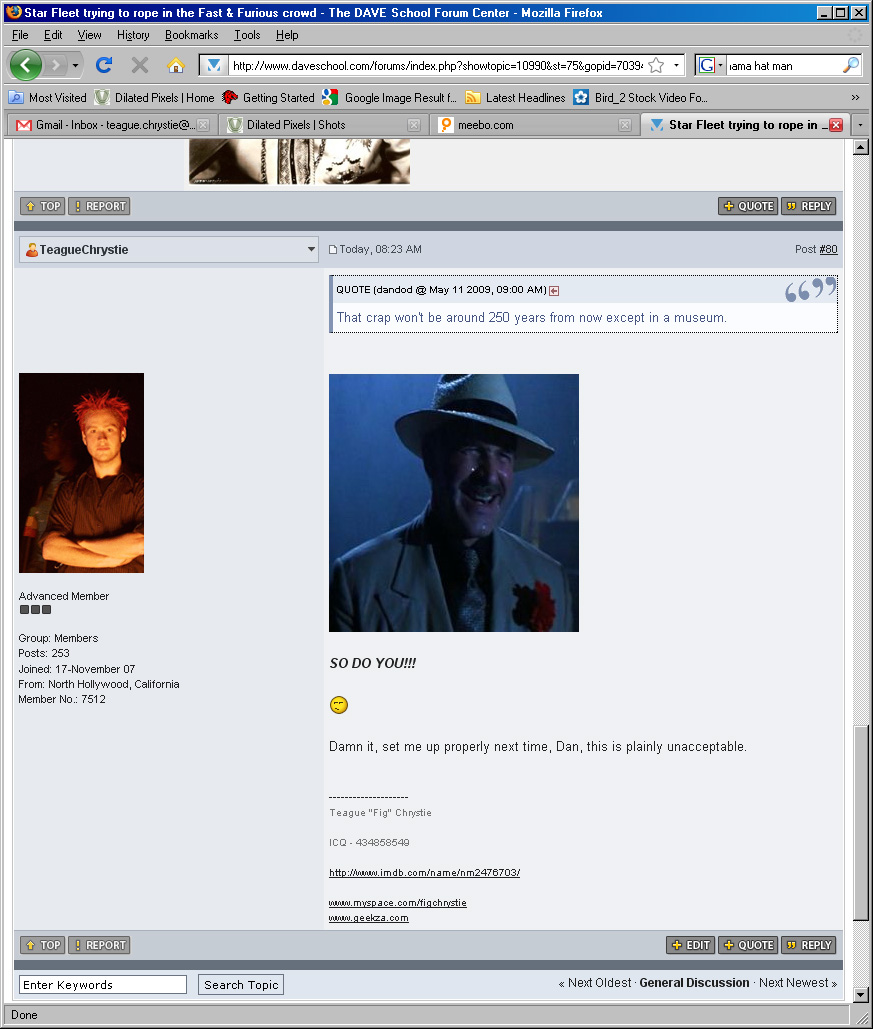Click the upper post's REPORT button

point(99,206)
